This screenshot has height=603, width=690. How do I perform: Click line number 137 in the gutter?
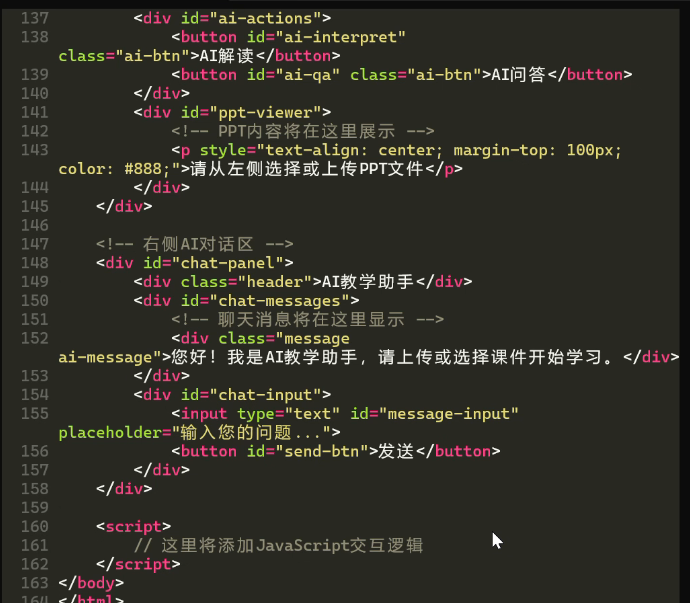click(x=35, y=18)
